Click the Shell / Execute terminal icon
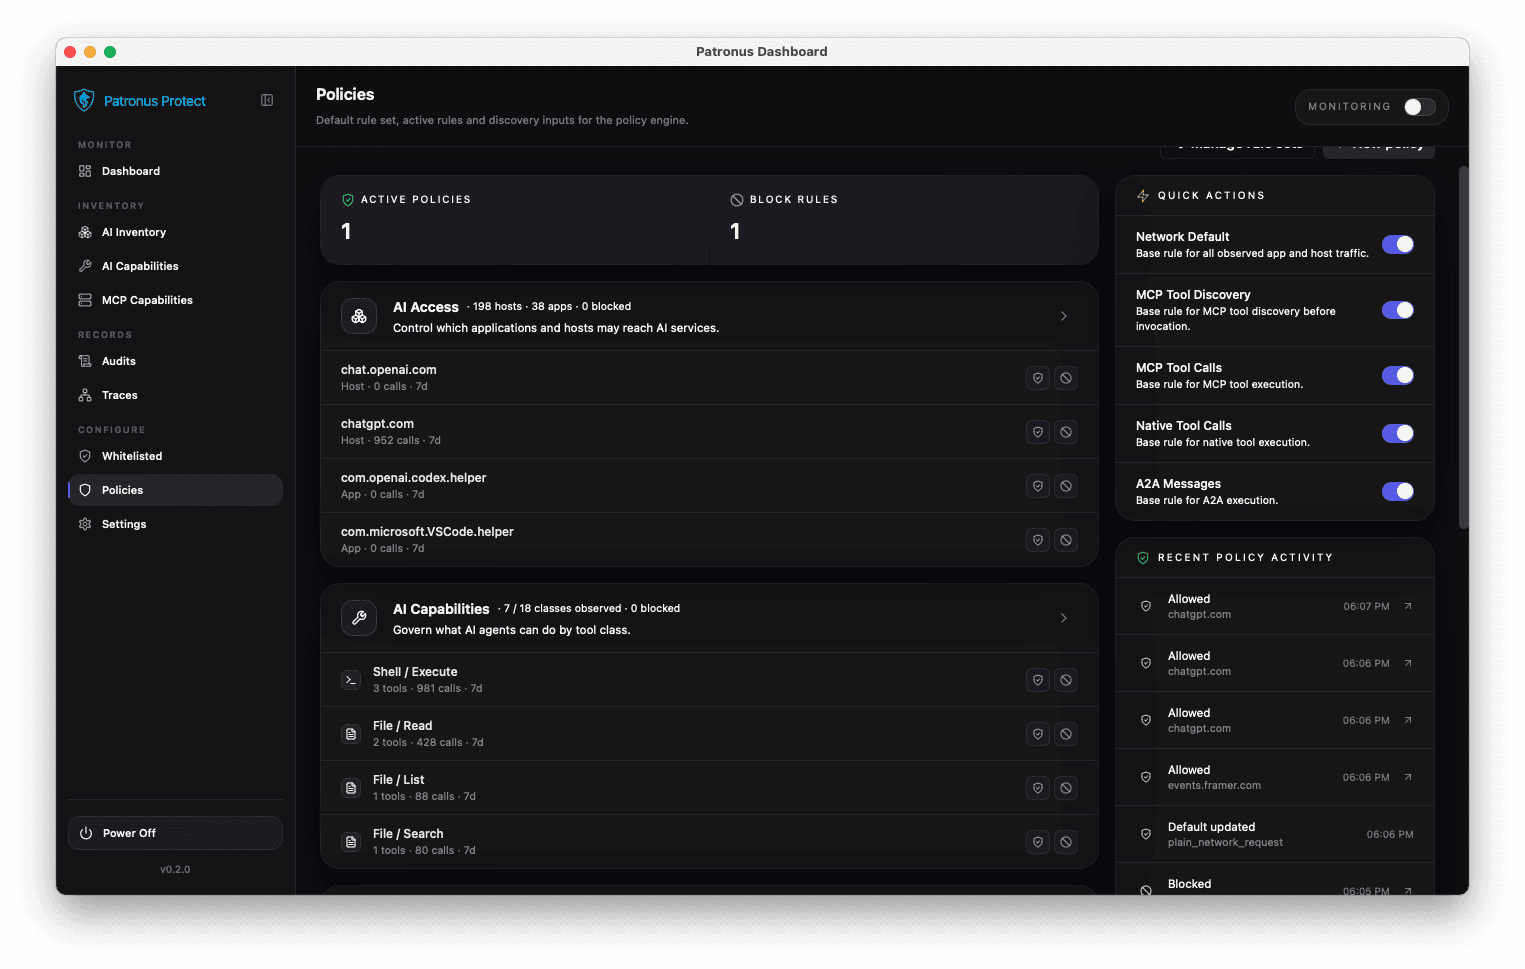The image size is (1525, 969). click(351, 680)
